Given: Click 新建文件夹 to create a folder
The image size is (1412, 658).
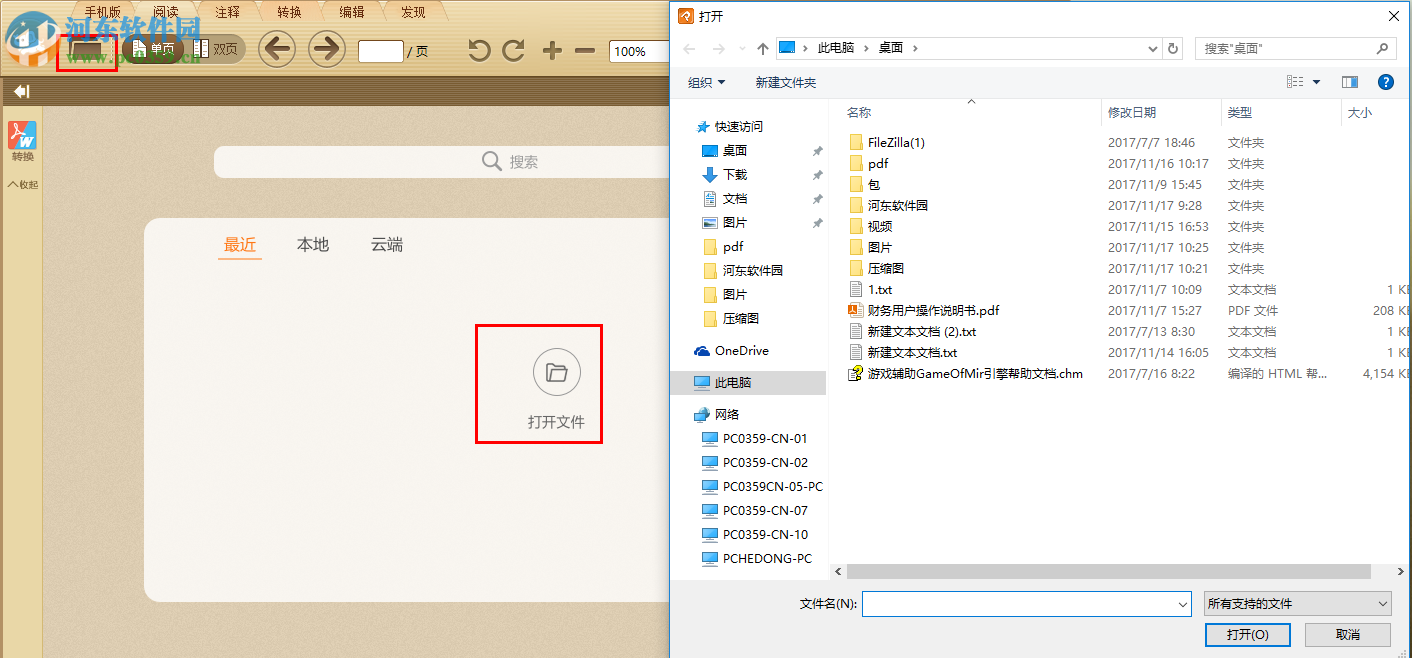Looking at the screenshot, I should coord(786,82).
